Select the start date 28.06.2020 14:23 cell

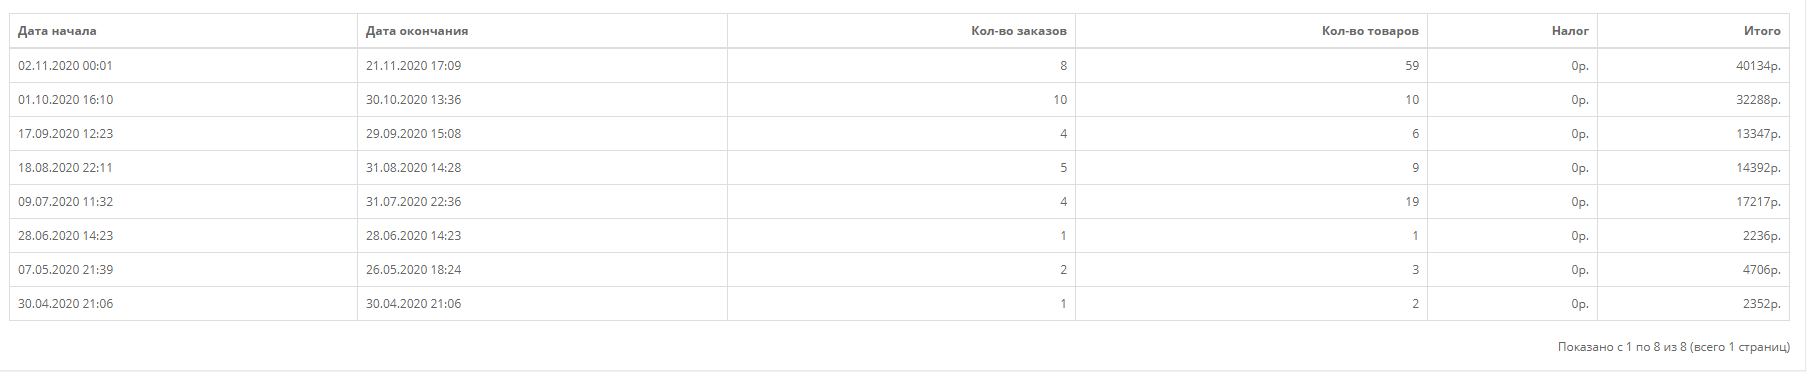183,236
